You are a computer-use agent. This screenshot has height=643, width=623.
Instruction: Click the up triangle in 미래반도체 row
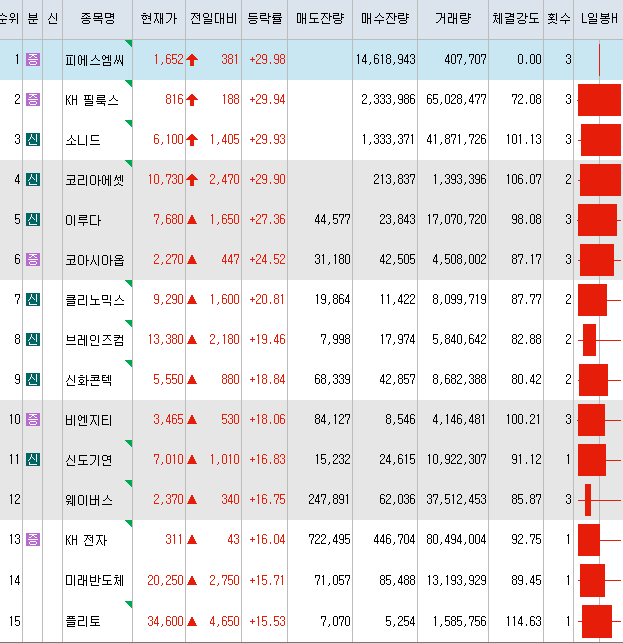(192, 580)
